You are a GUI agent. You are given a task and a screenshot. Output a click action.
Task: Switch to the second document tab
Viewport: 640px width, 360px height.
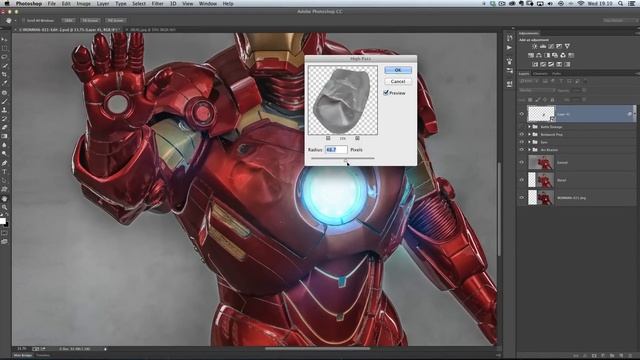pyautogui.click(x=151, y=30)
